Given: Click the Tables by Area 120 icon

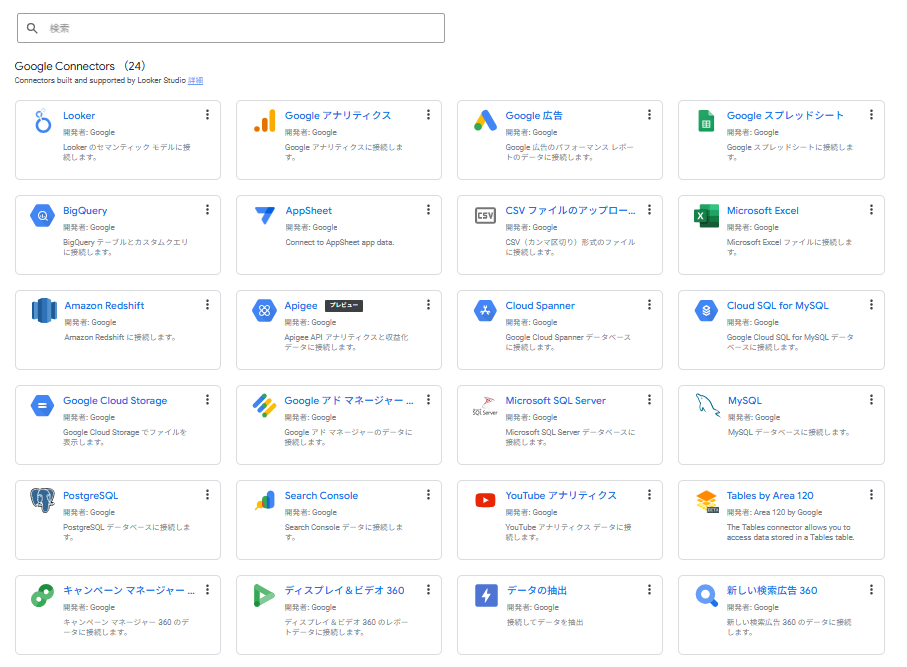Looking at the screenshot, I should (707, 501).
